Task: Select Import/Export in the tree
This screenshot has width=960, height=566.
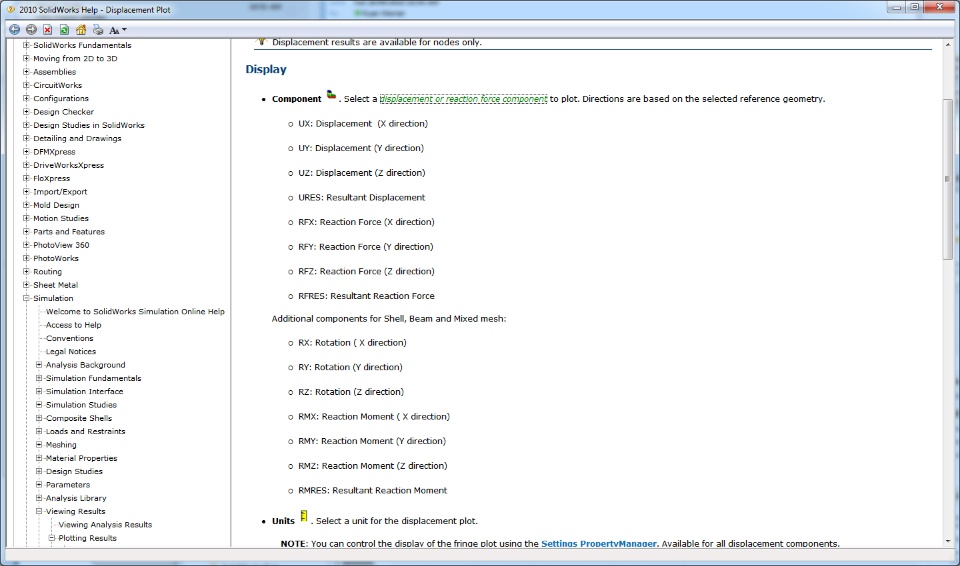Action: (60, 192)
